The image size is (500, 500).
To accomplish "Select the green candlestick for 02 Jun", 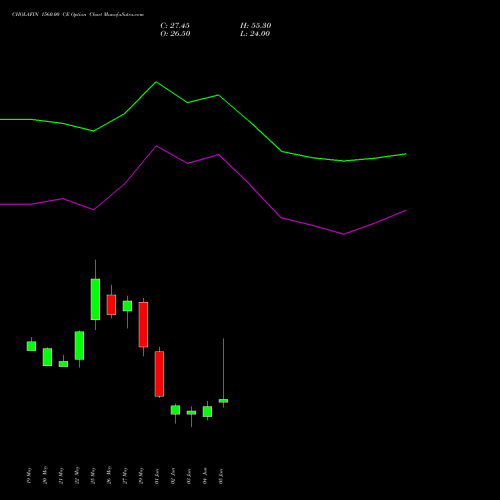I will (x=175, y=410).
